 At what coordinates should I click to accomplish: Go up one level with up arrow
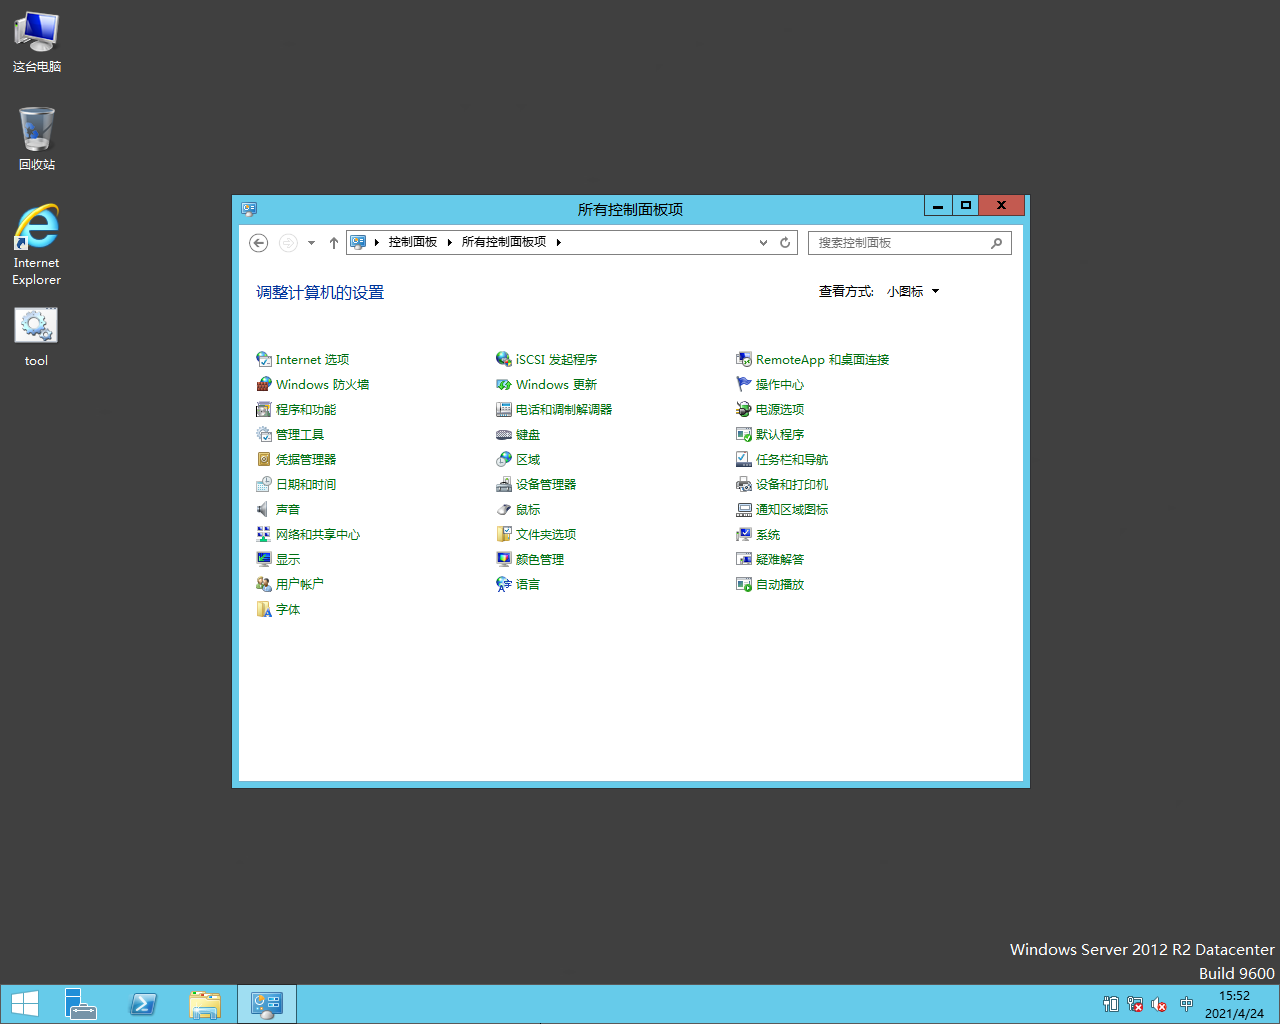[x=334, y=243]
